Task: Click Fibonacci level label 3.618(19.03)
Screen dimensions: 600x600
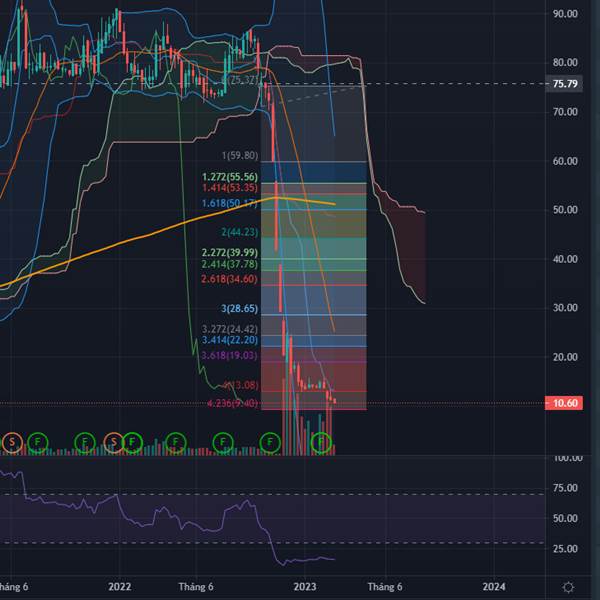Action: pyautogui.click(x=230, y=355)
